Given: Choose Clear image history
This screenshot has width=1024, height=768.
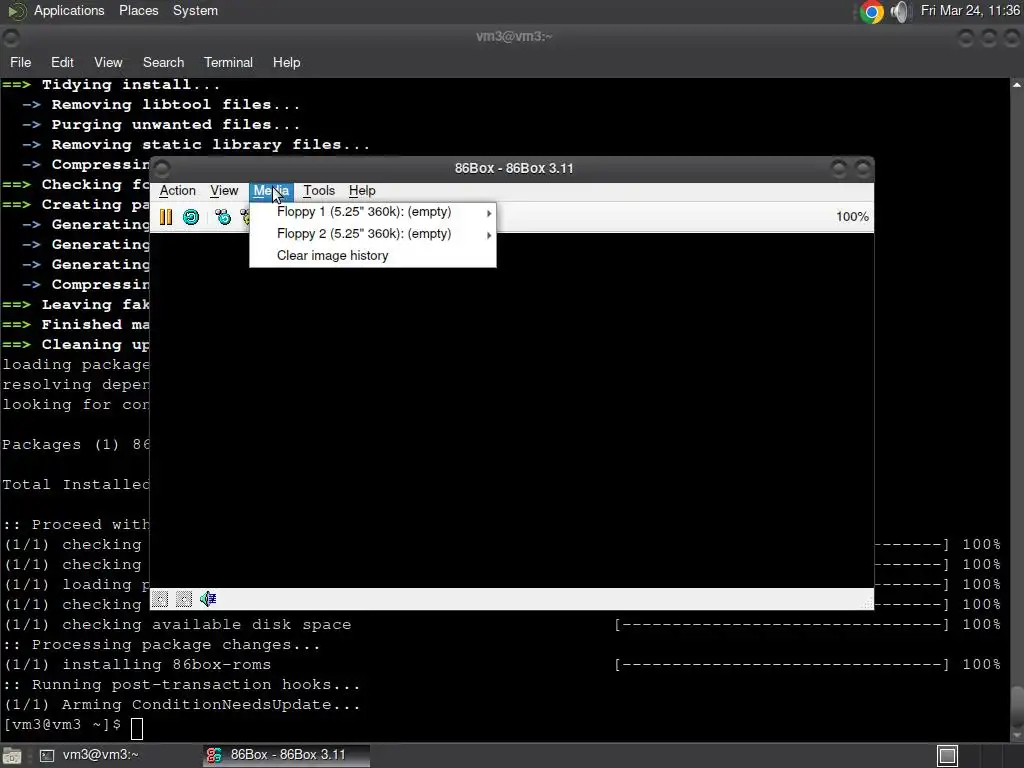Looking at the screenshot, I should coord(373,255).
